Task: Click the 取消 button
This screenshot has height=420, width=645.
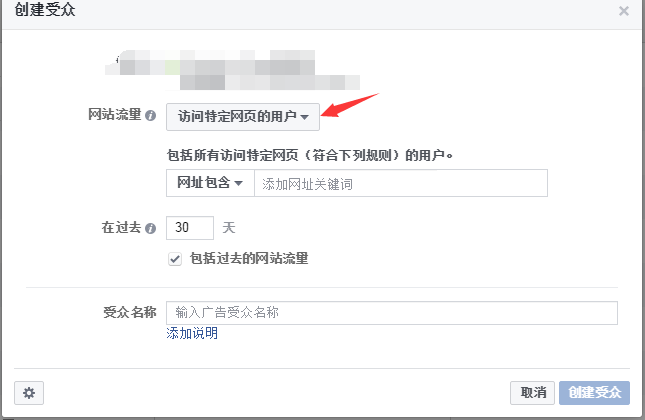Action: (x=532, y=393)
